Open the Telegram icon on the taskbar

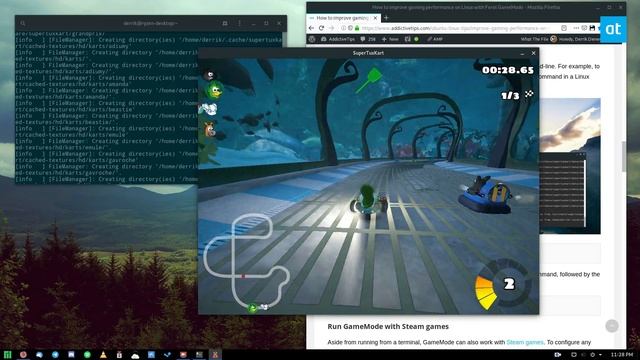(55, 355)
